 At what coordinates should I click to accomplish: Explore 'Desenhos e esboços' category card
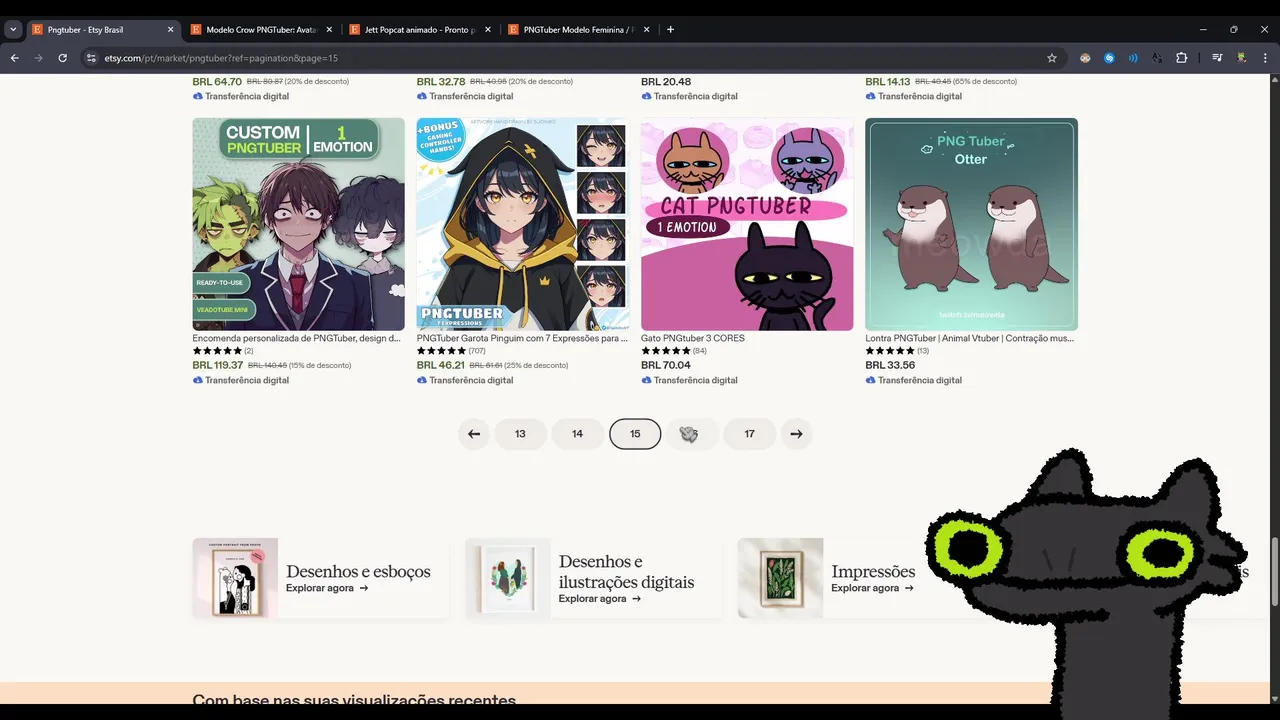[321, 578]
